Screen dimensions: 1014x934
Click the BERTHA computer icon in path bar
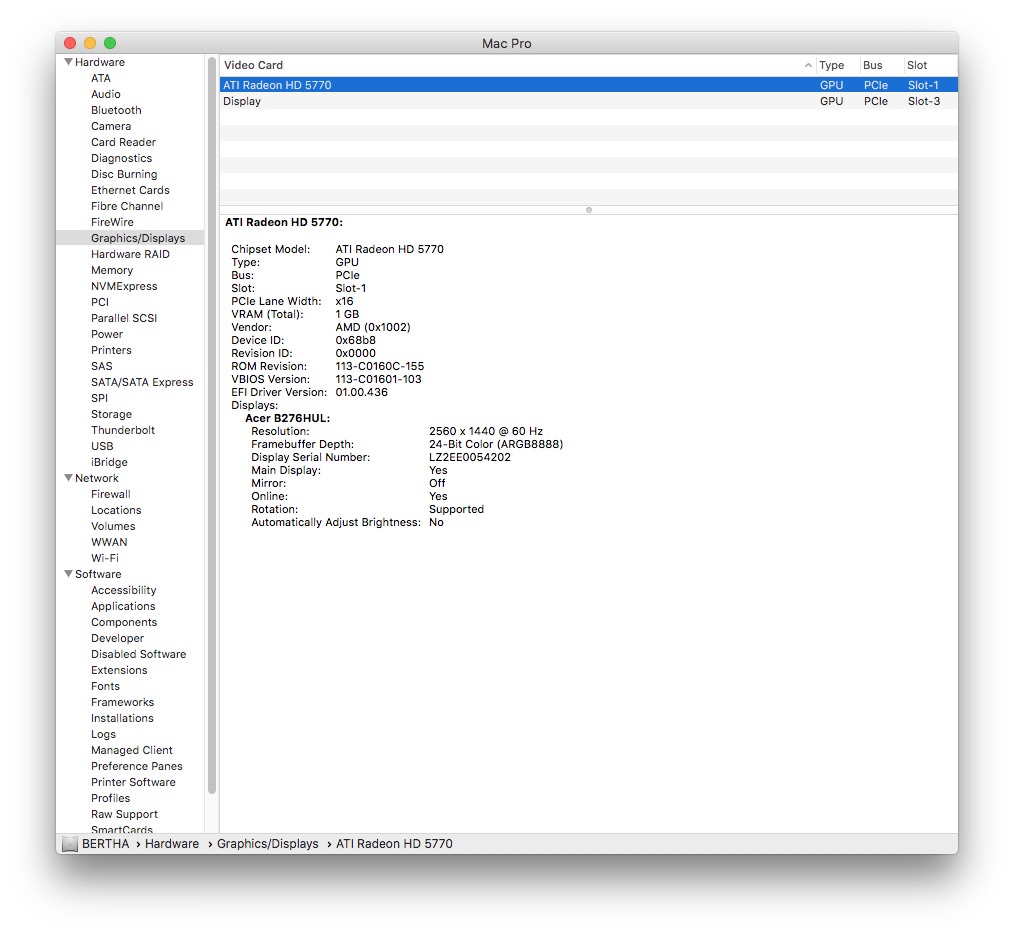(x=70, y=844)
